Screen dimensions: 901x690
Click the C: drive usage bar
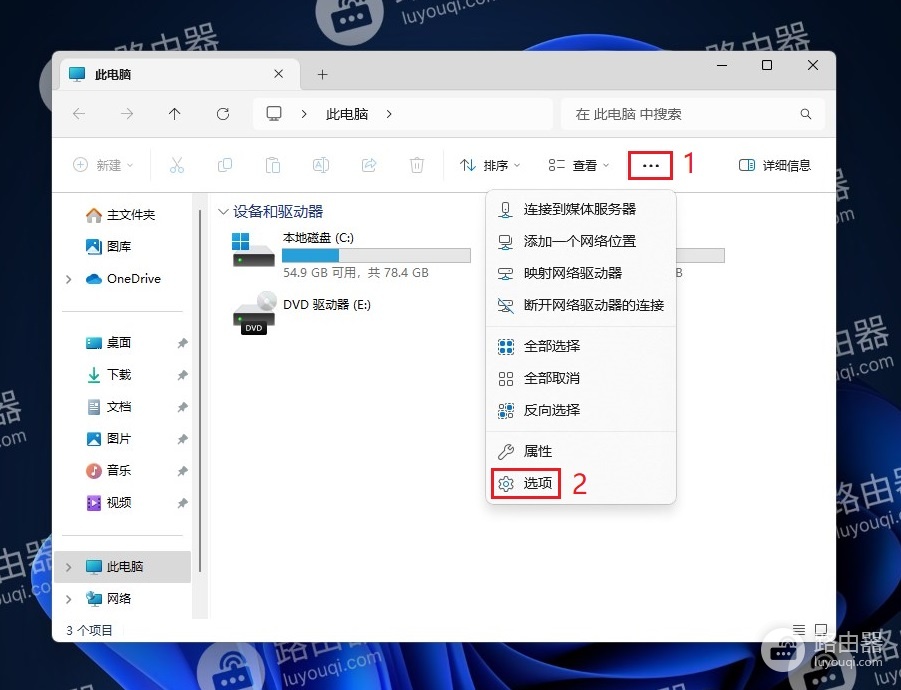pos(376,255)
